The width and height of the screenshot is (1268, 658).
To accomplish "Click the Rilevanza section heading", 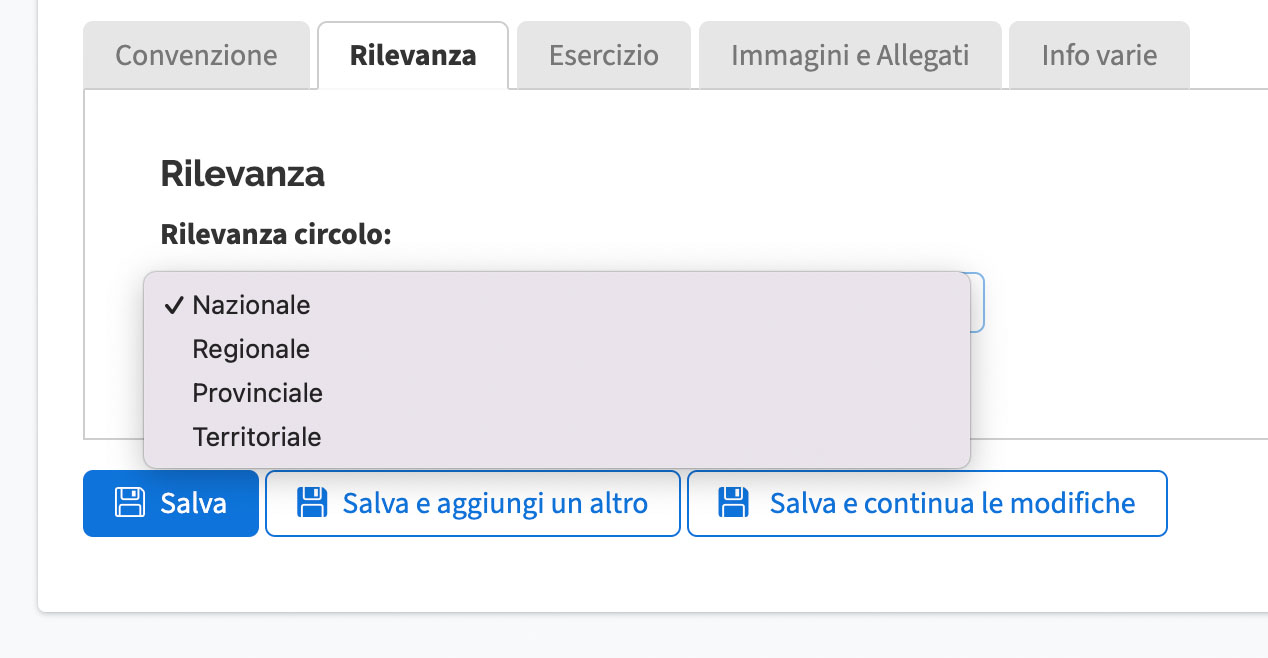I will 242,174.
